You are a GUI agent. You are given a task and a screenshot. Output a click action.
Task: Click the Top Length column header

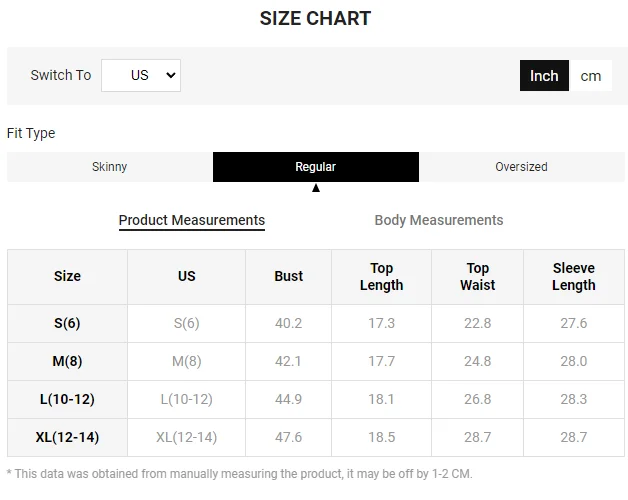tap(381, 276)
